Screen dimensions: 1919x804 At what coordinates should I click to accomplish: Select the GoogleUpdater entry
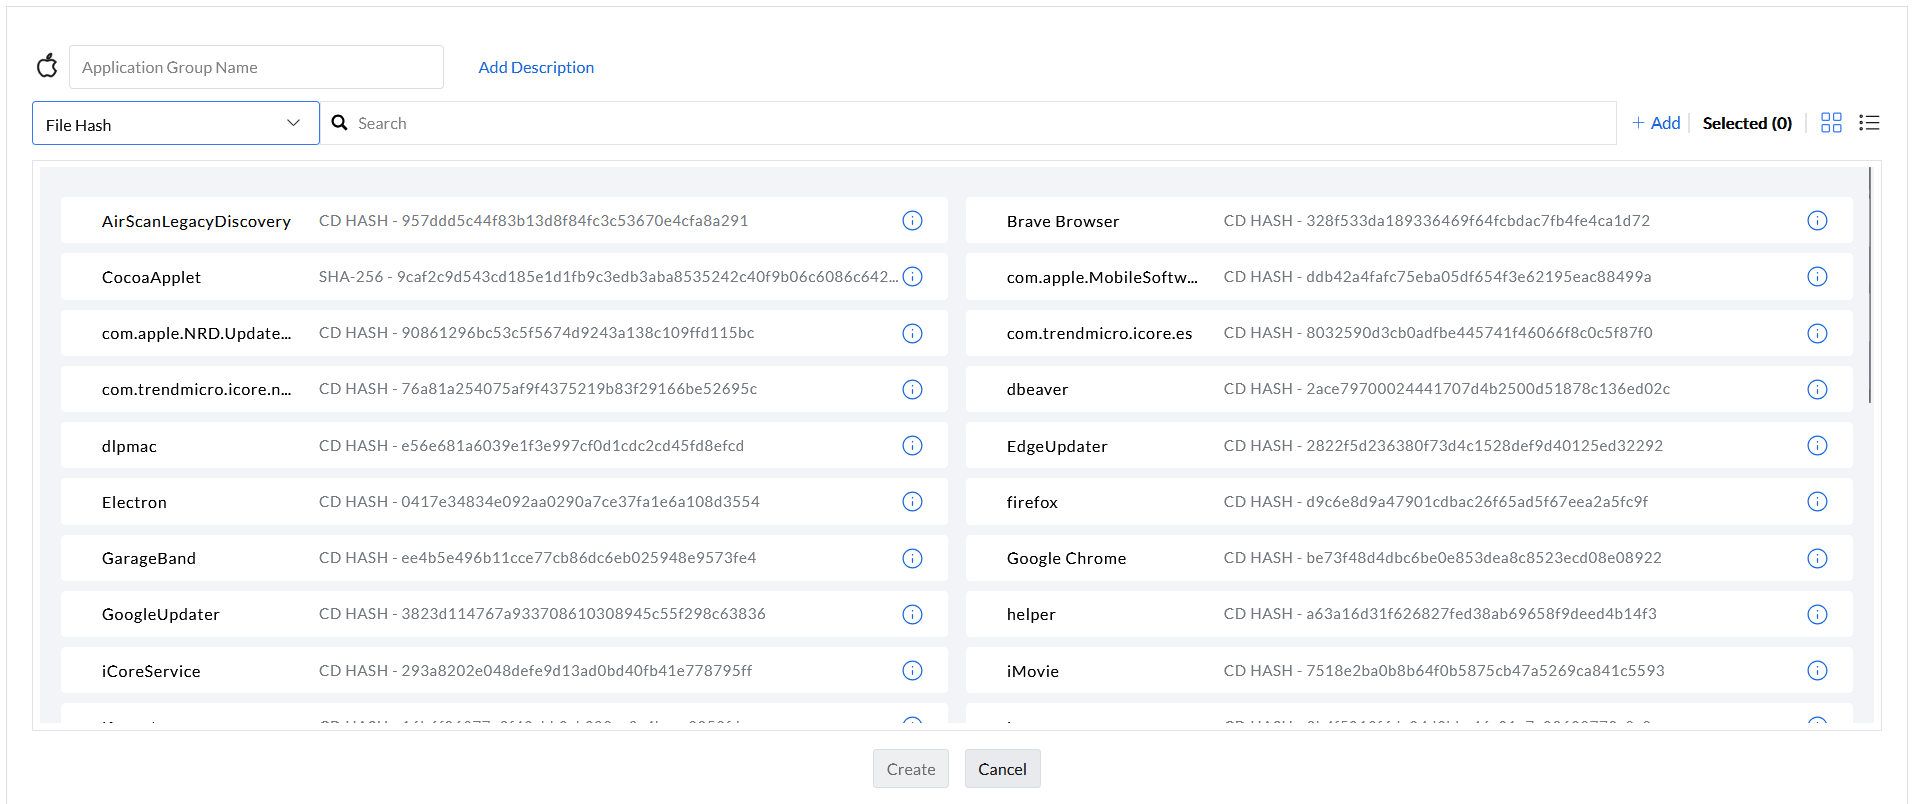504,614
